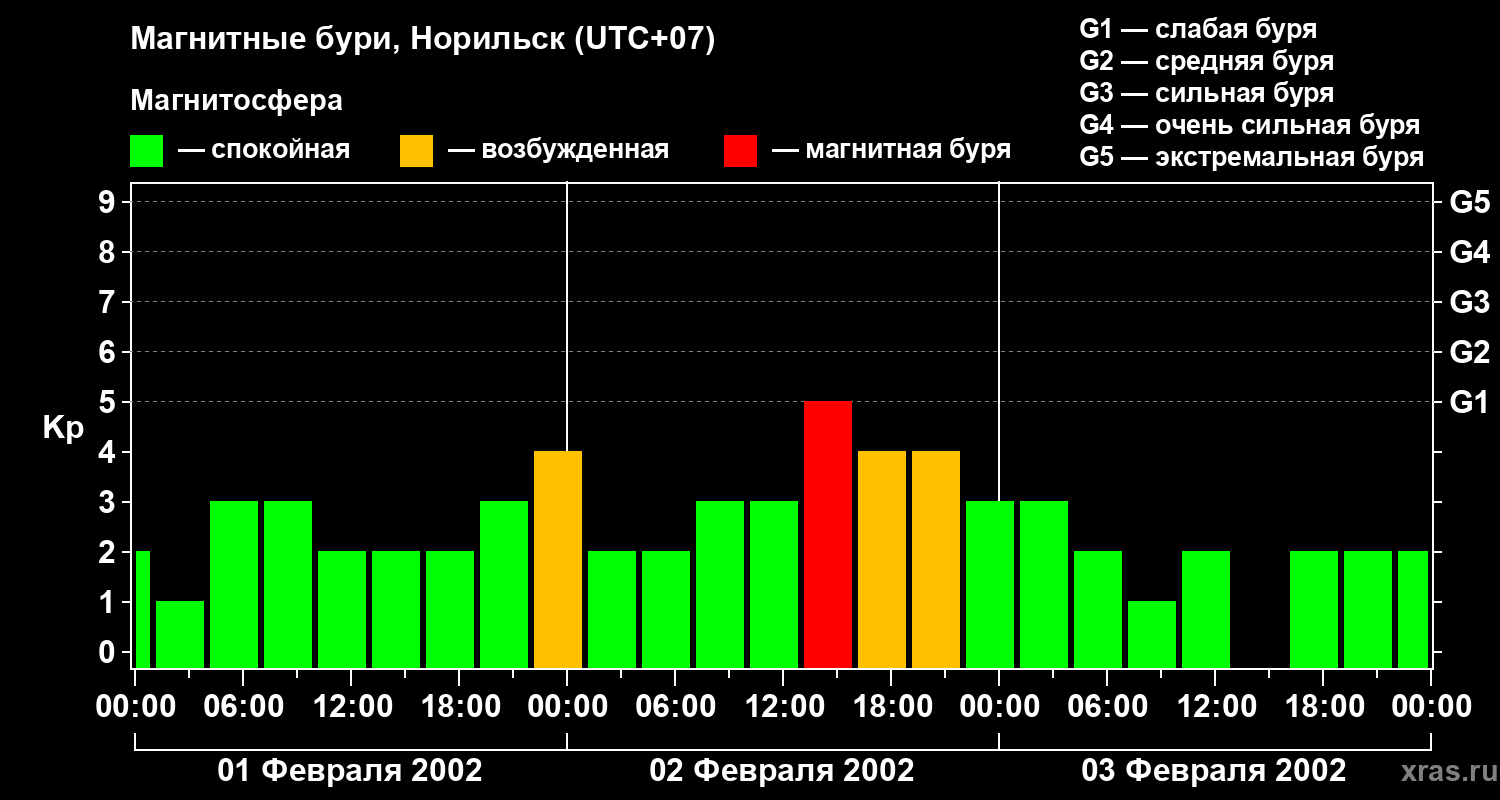1500x800 pixels.
Task: Click the G3 label on the right-hand scale
Action: click(x=1470, y=302)
